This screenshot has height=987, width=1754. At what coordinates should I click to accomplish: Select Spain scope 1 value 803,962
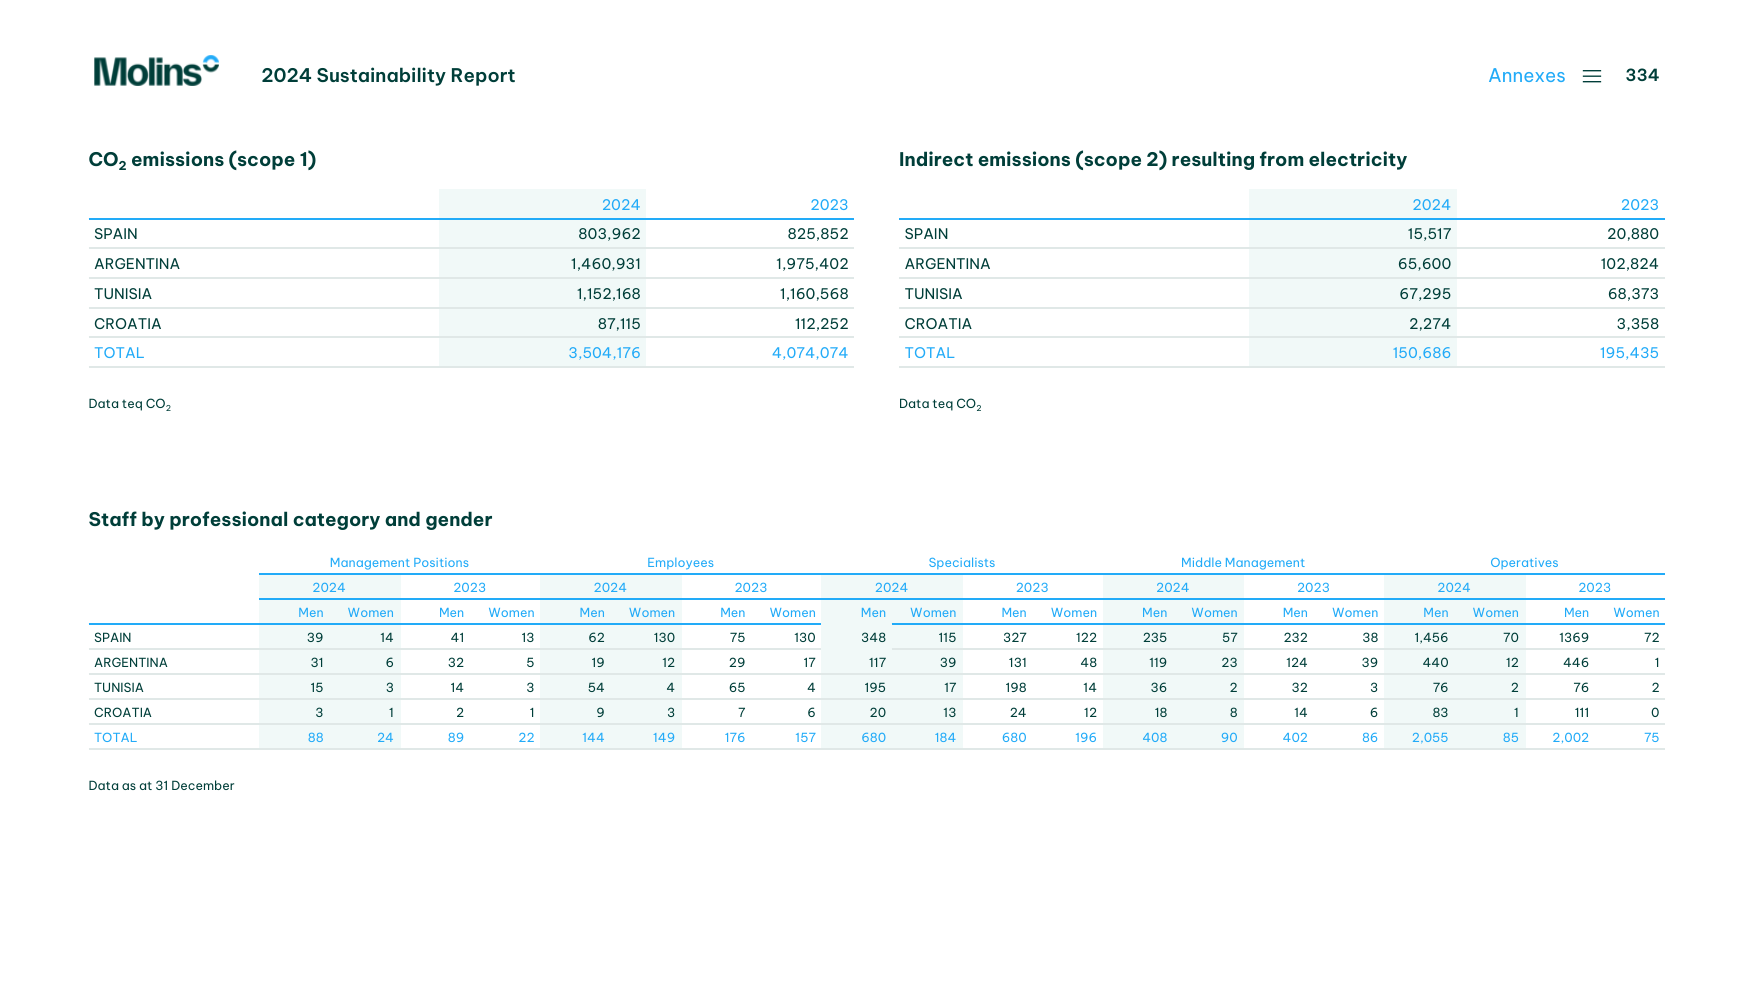609,234
